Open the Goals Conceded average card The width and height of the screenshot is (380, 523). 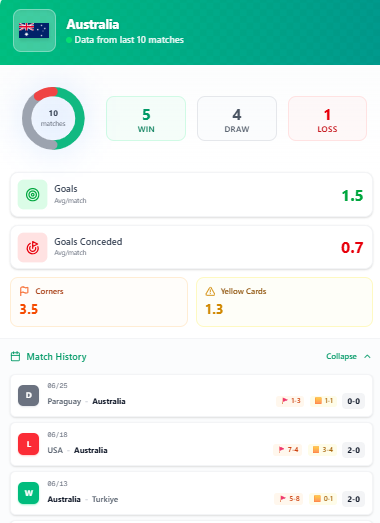click(x=192, y=247)
